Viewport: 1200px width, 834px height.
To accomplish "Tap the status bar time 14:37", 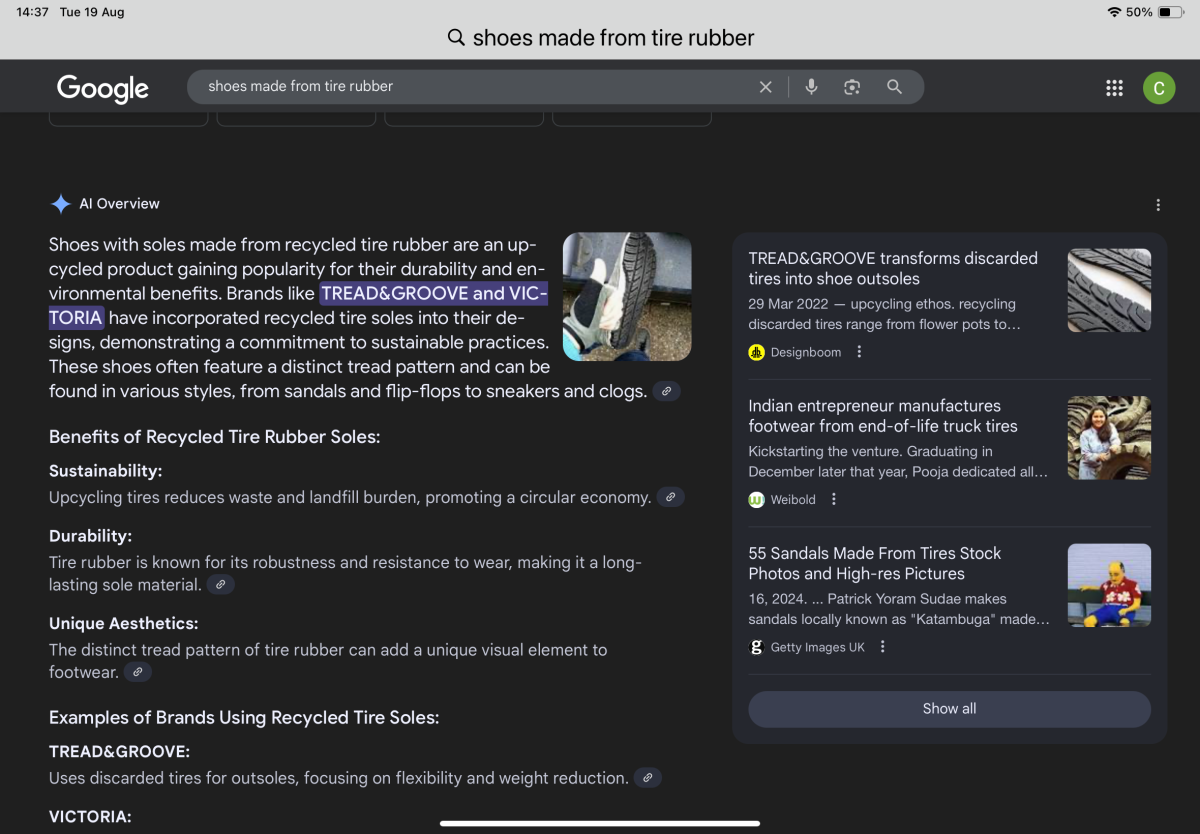I will (x=32, y=12).
